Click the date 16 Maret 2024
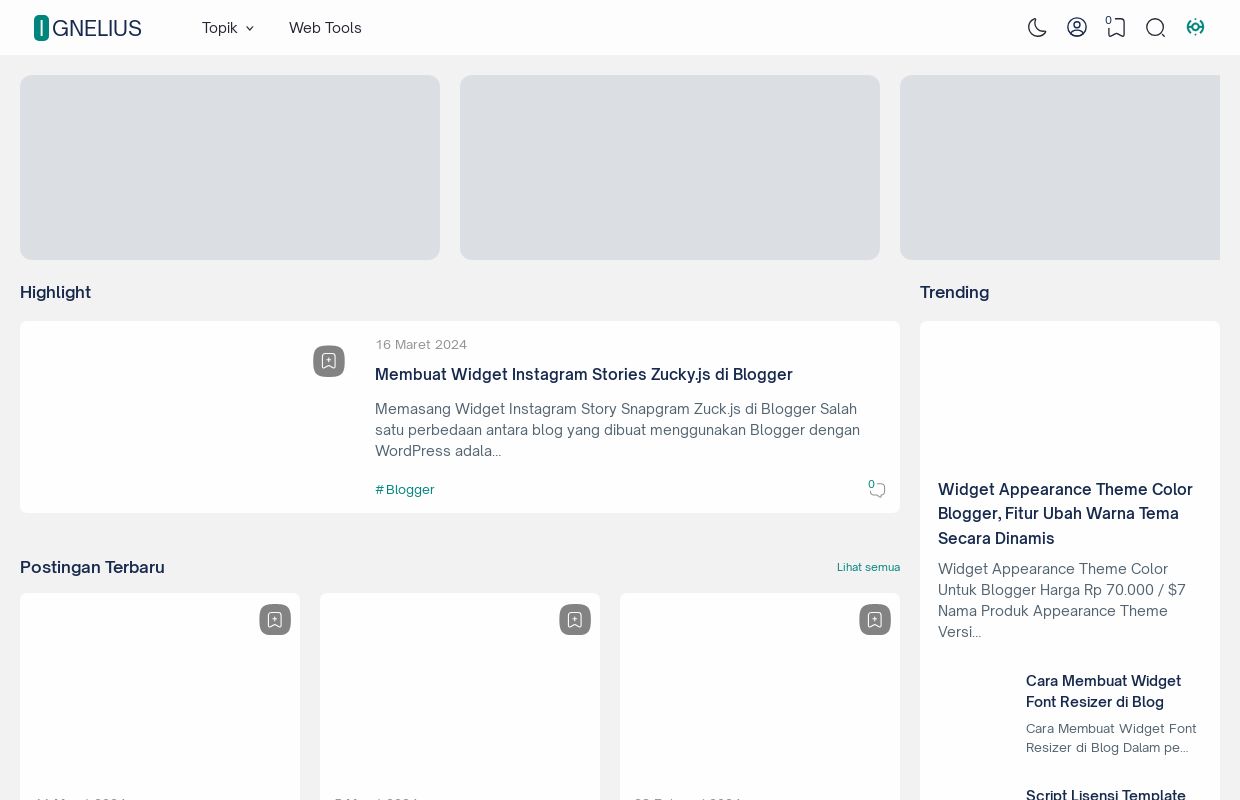Image resolution: width=1240 pixels, height=800 pixels. click(x=421, y=345)
